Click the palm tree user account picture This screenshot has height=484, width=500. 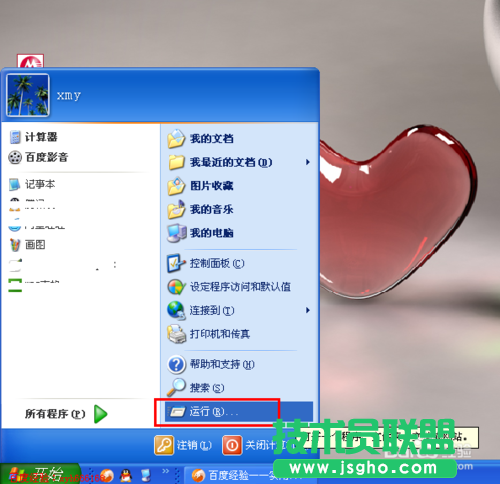click(28, 95)
